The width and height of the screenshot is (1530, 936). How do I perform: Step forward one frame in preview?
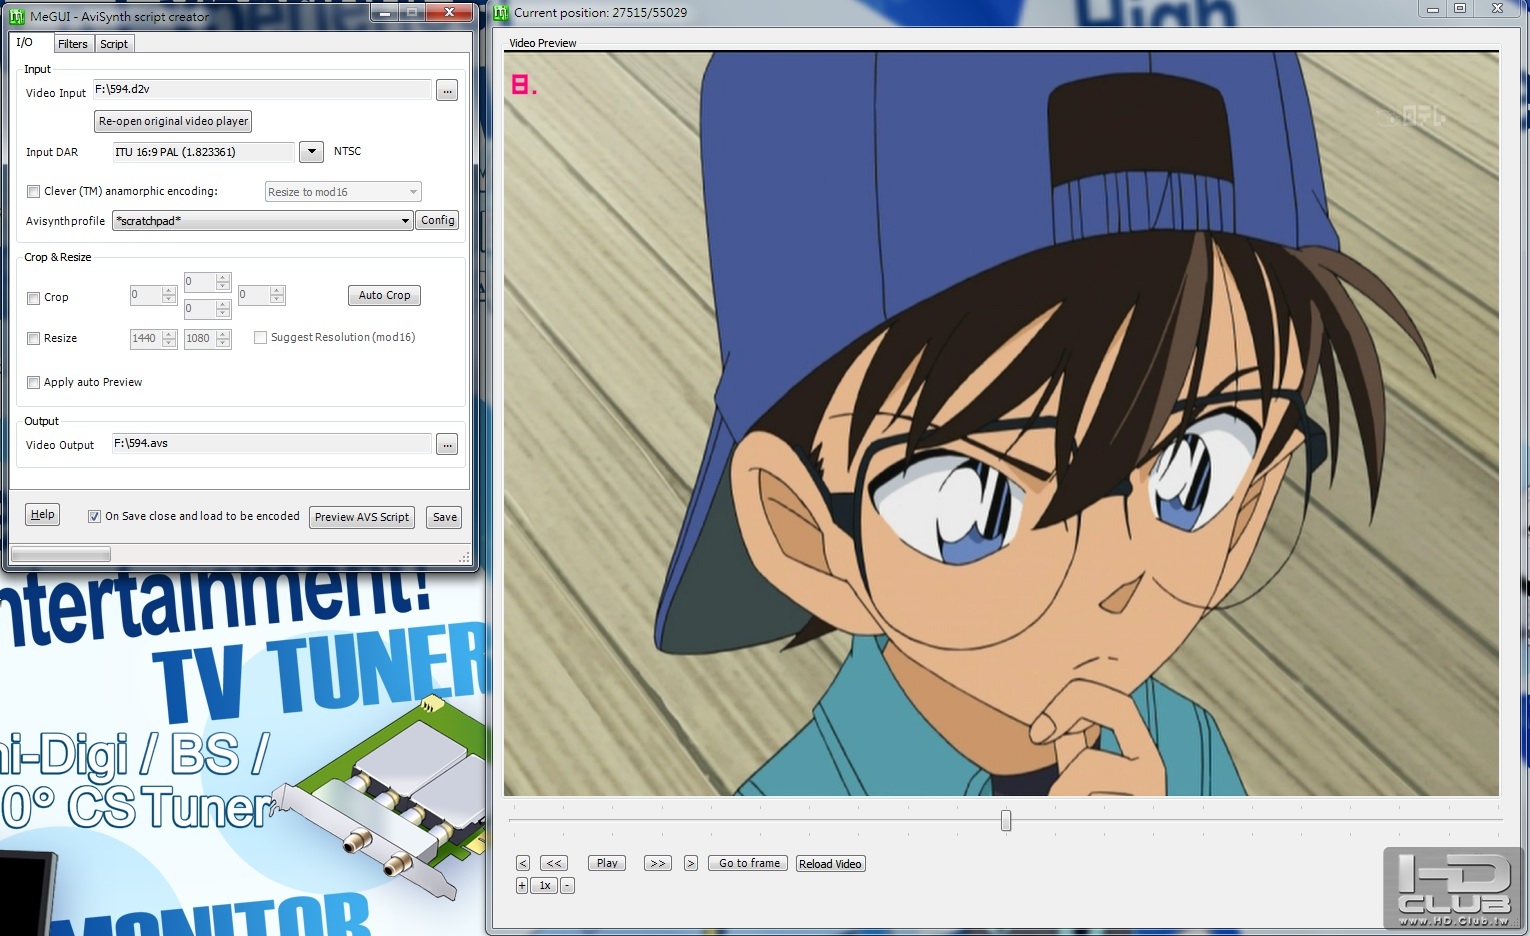tap(690, 863)
